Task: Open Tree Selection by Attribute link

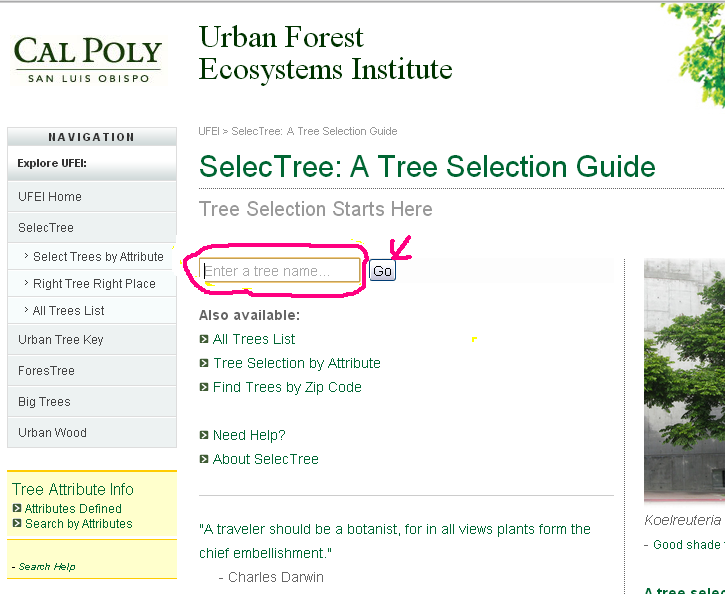Action: (296, 363)
